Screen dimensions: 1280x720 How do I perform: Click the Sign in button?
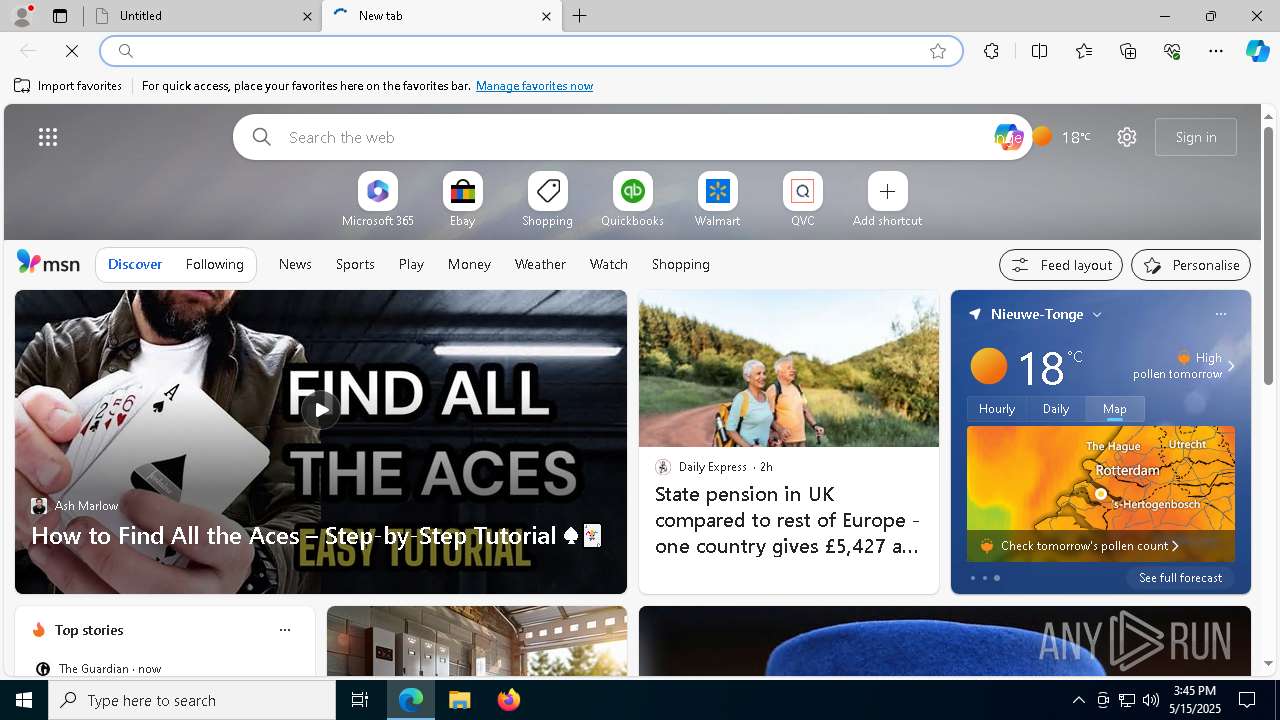pos(1196,137)
